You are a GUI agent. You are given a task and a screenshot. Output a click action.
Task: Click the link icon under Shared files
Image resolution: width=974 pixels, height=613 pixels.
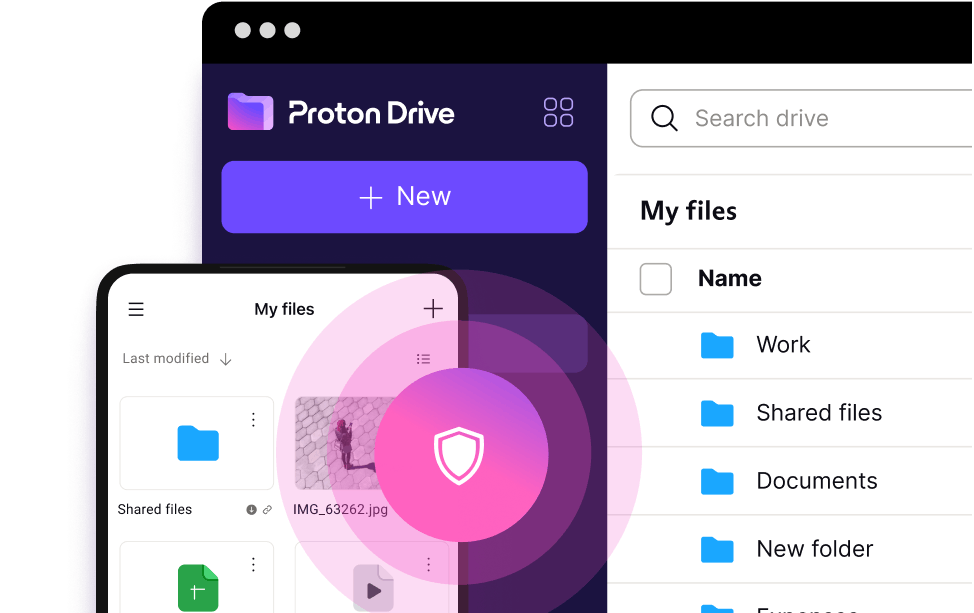[x=267, y=510]
